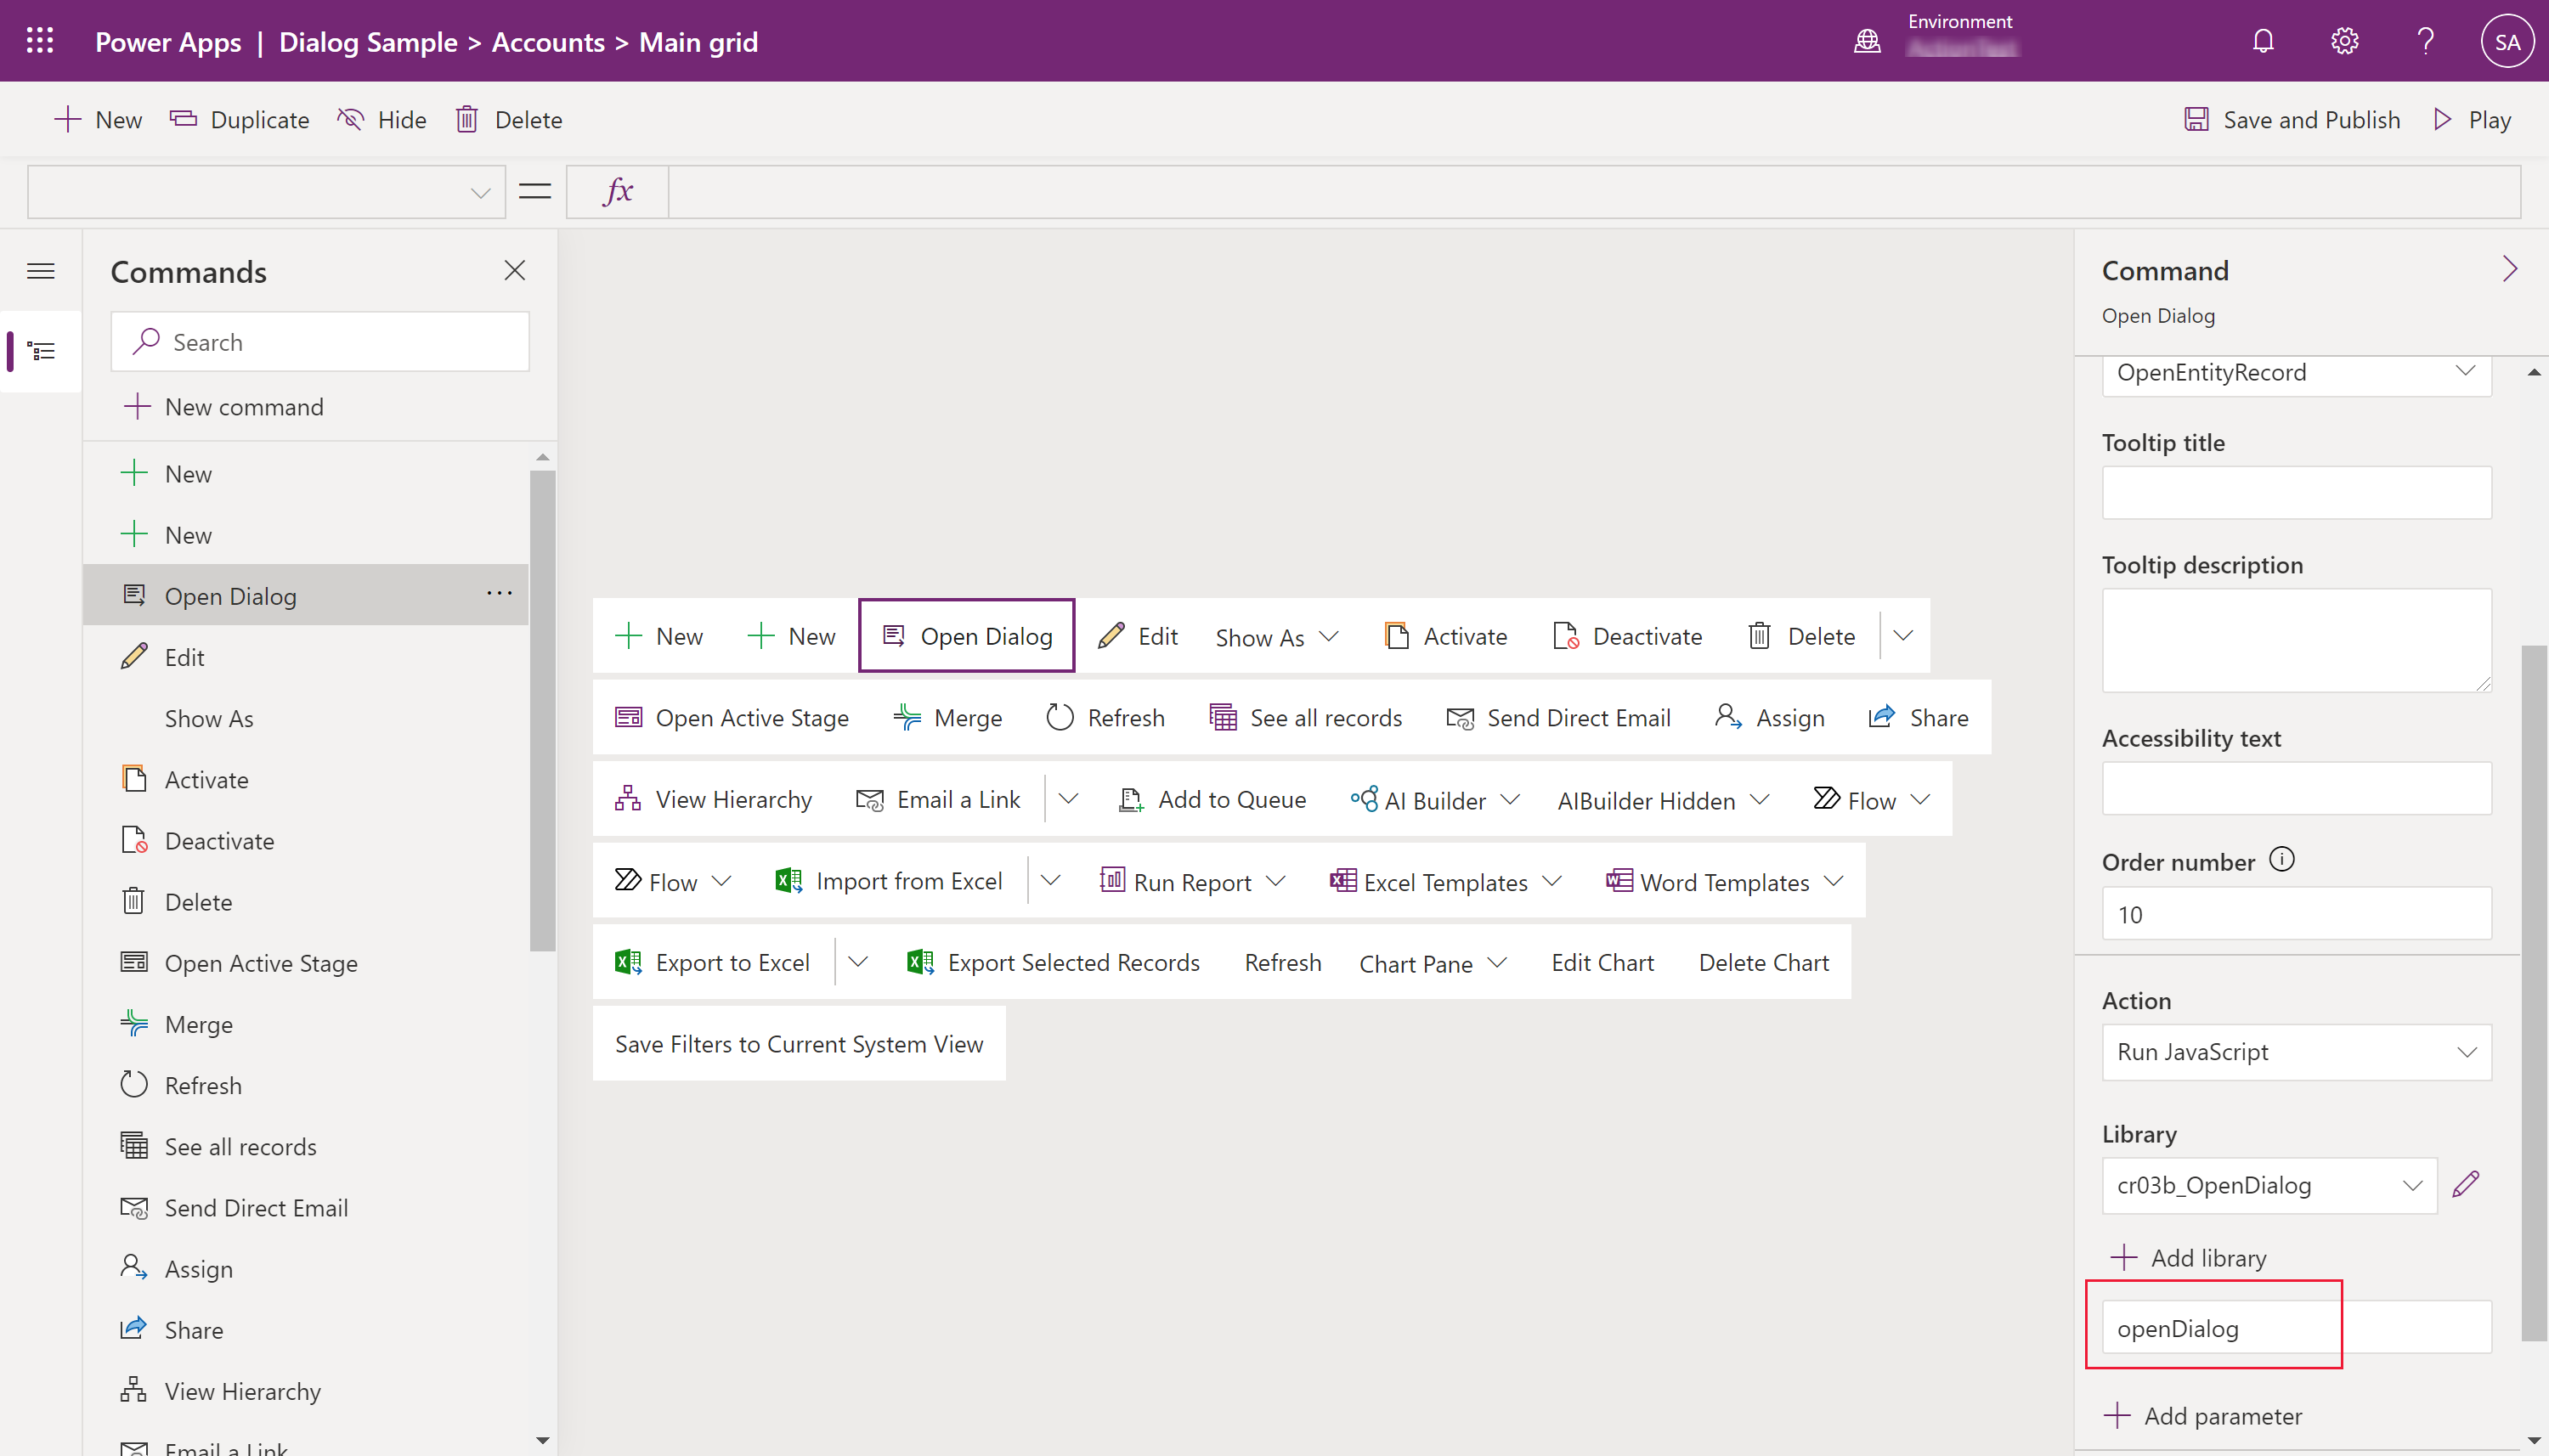Click the Send Direct Email icon in sidebar
2549x1456 pixels.
click(135, 1207)
